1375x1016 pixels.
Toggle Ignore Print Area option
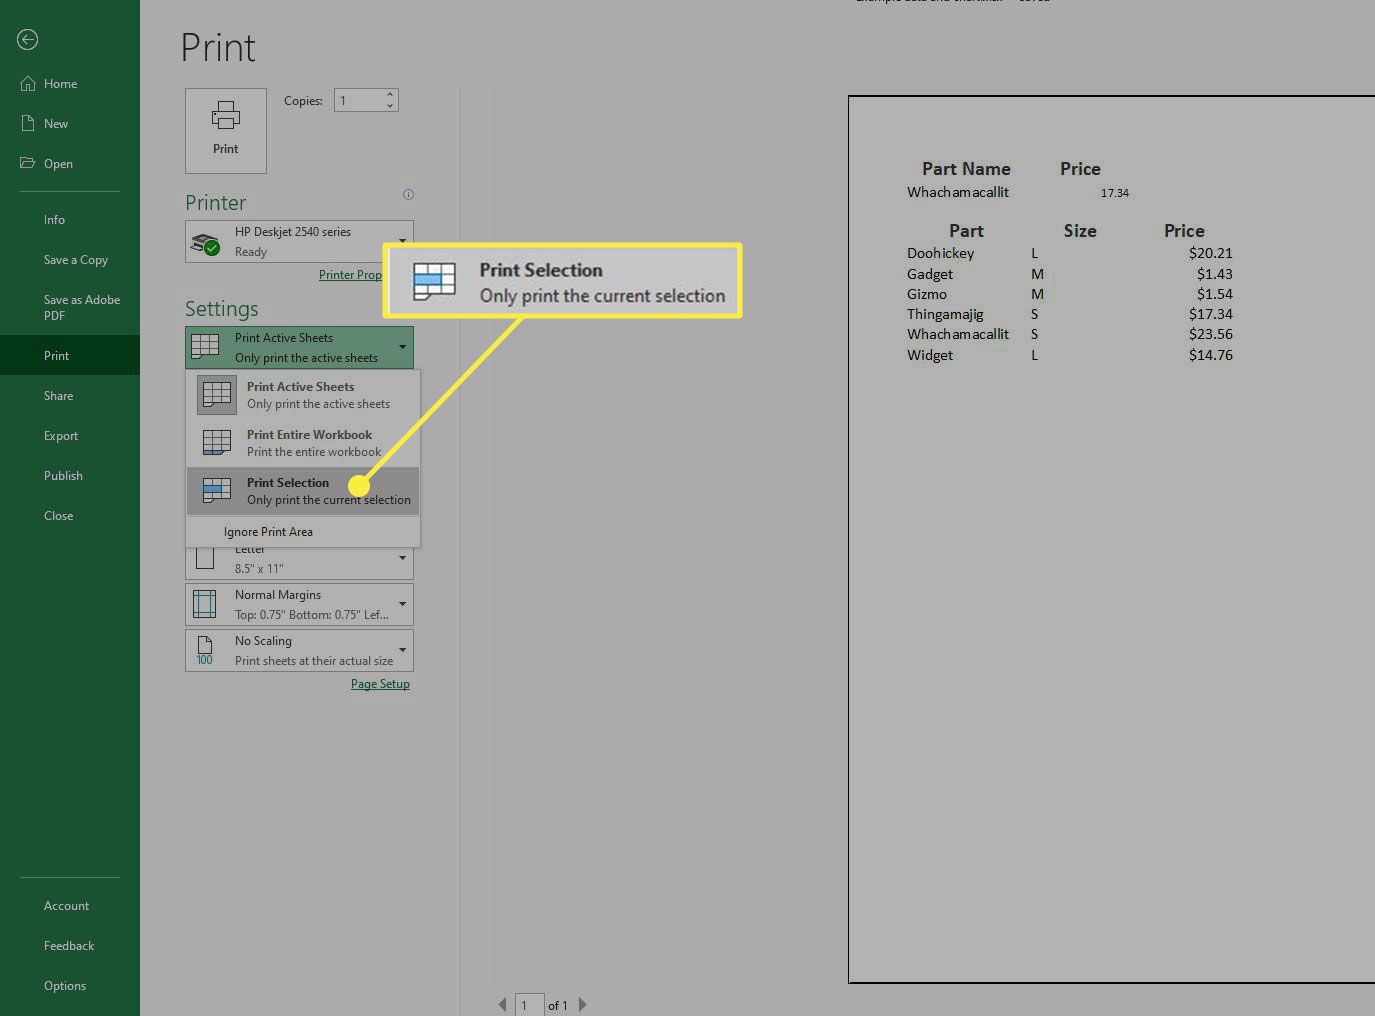pos(303,532)
